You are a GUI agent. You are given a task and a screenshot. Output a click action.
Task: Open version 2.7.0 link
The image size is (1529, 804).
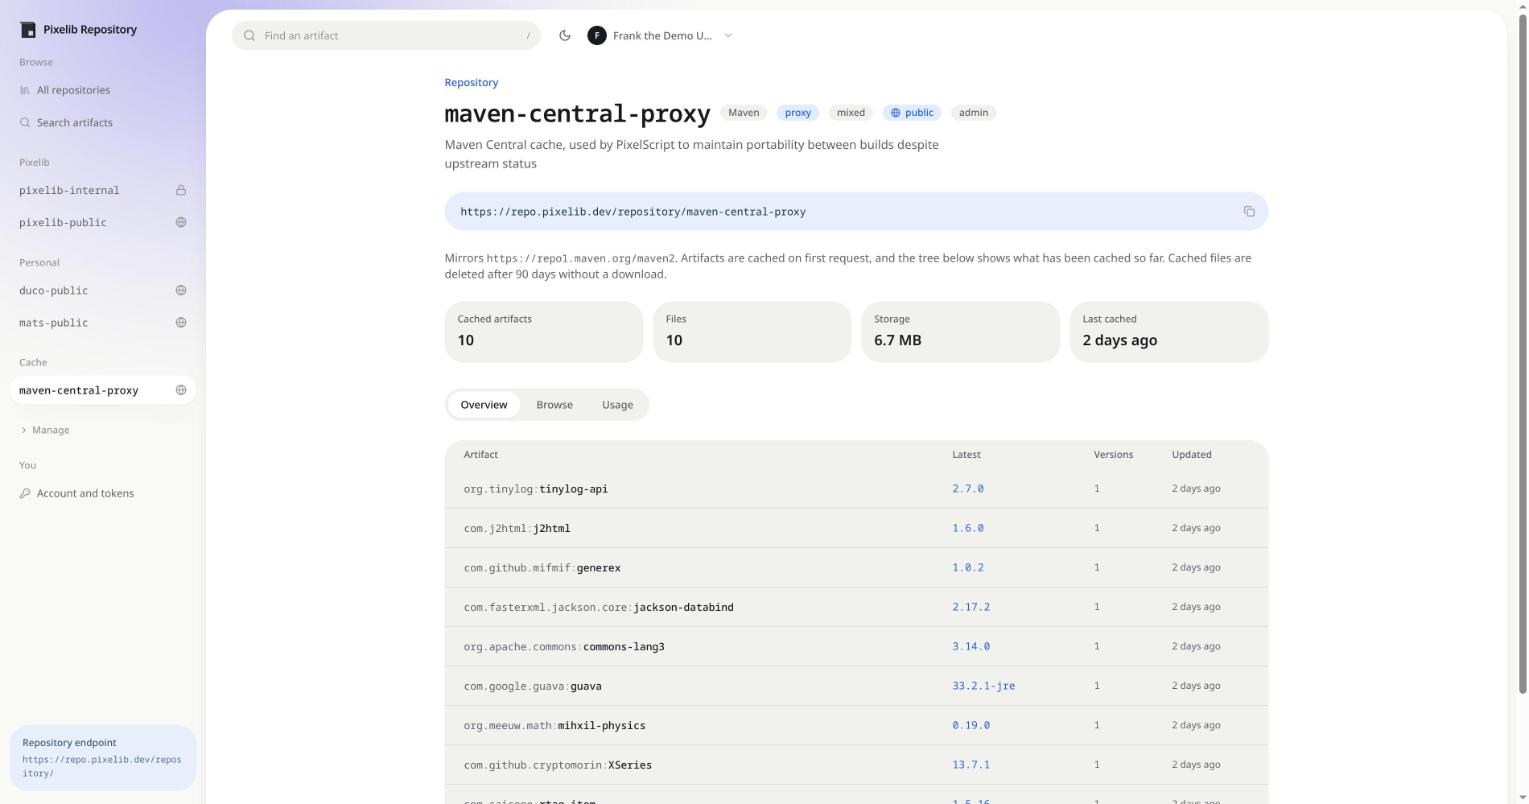point(968,489)
